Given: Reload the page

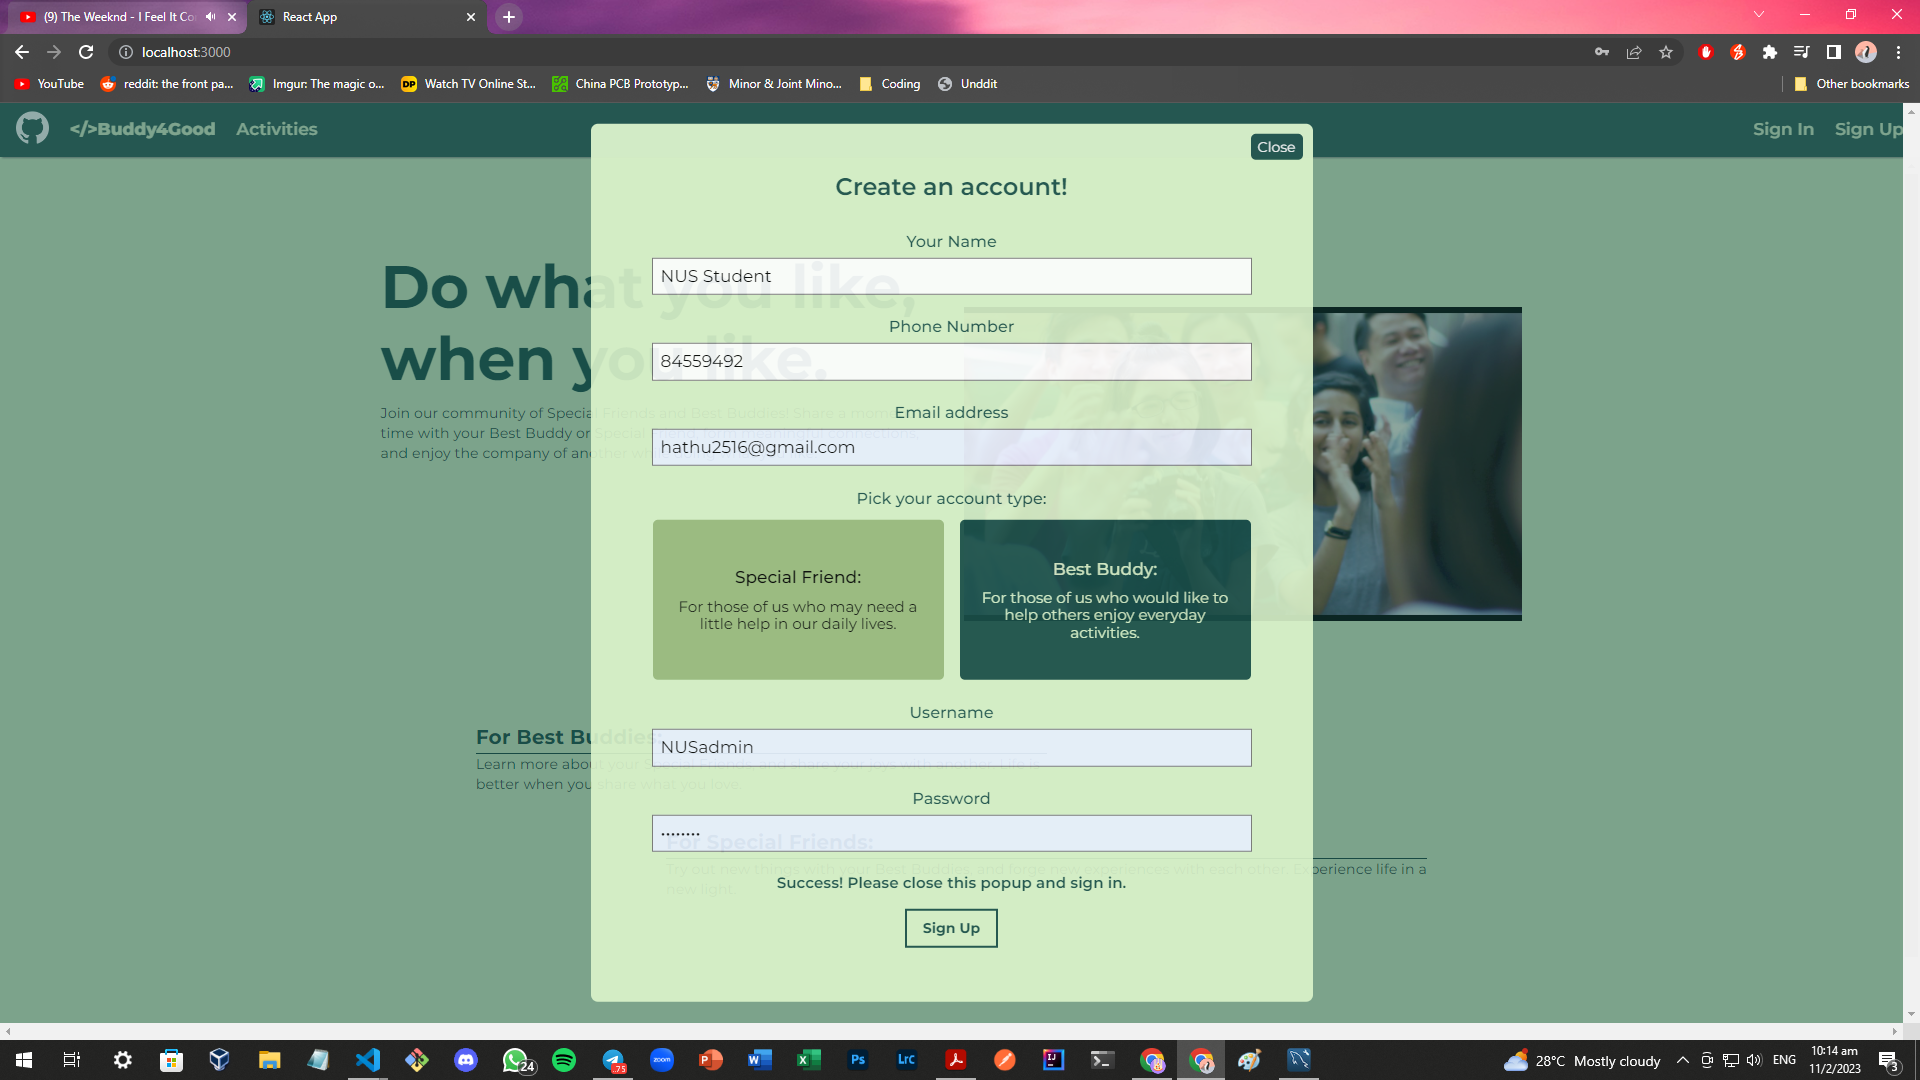Looking at the screenshot, I should pos(86,52).
